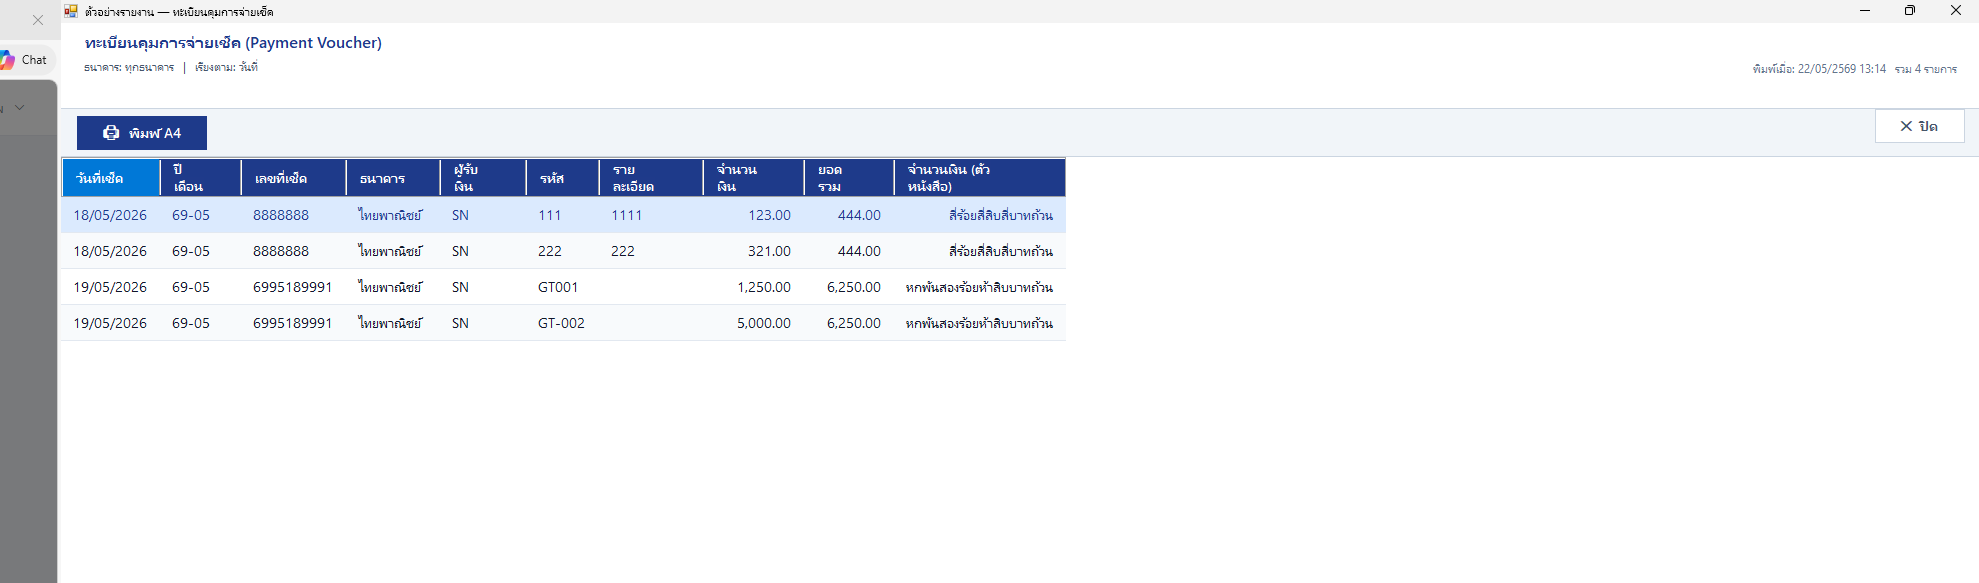Screen dimensions: 1979x583
Task: Click the ยอดรวม column header
Action: [849, 178]
